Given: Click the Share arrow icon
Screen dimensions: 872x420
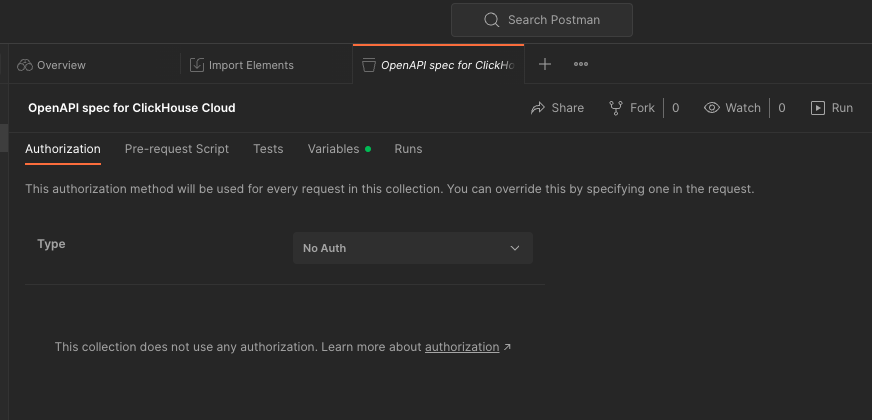Looking at the screenshot, I should click(538, 108).
